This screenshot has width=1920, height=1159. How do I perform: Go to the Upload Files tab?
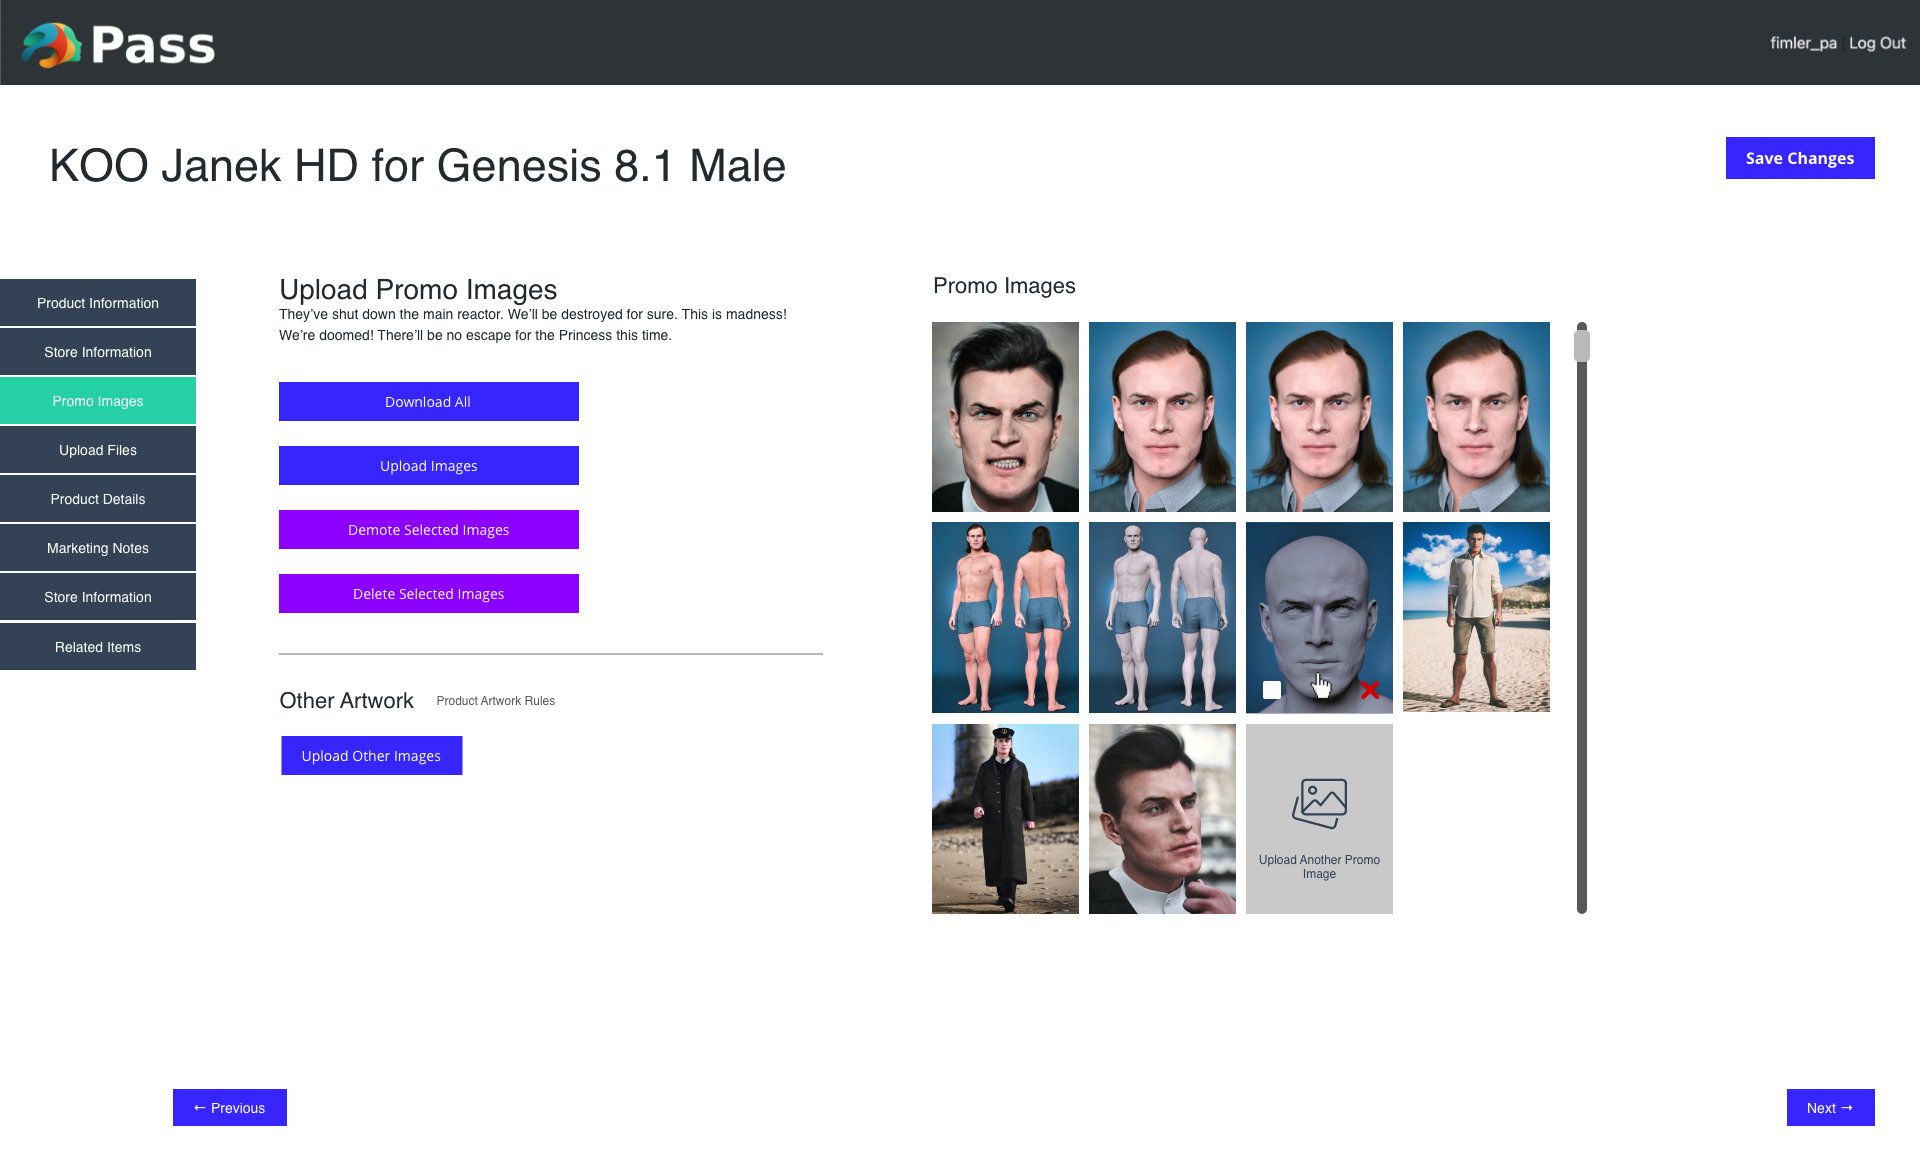click(98, 450)
